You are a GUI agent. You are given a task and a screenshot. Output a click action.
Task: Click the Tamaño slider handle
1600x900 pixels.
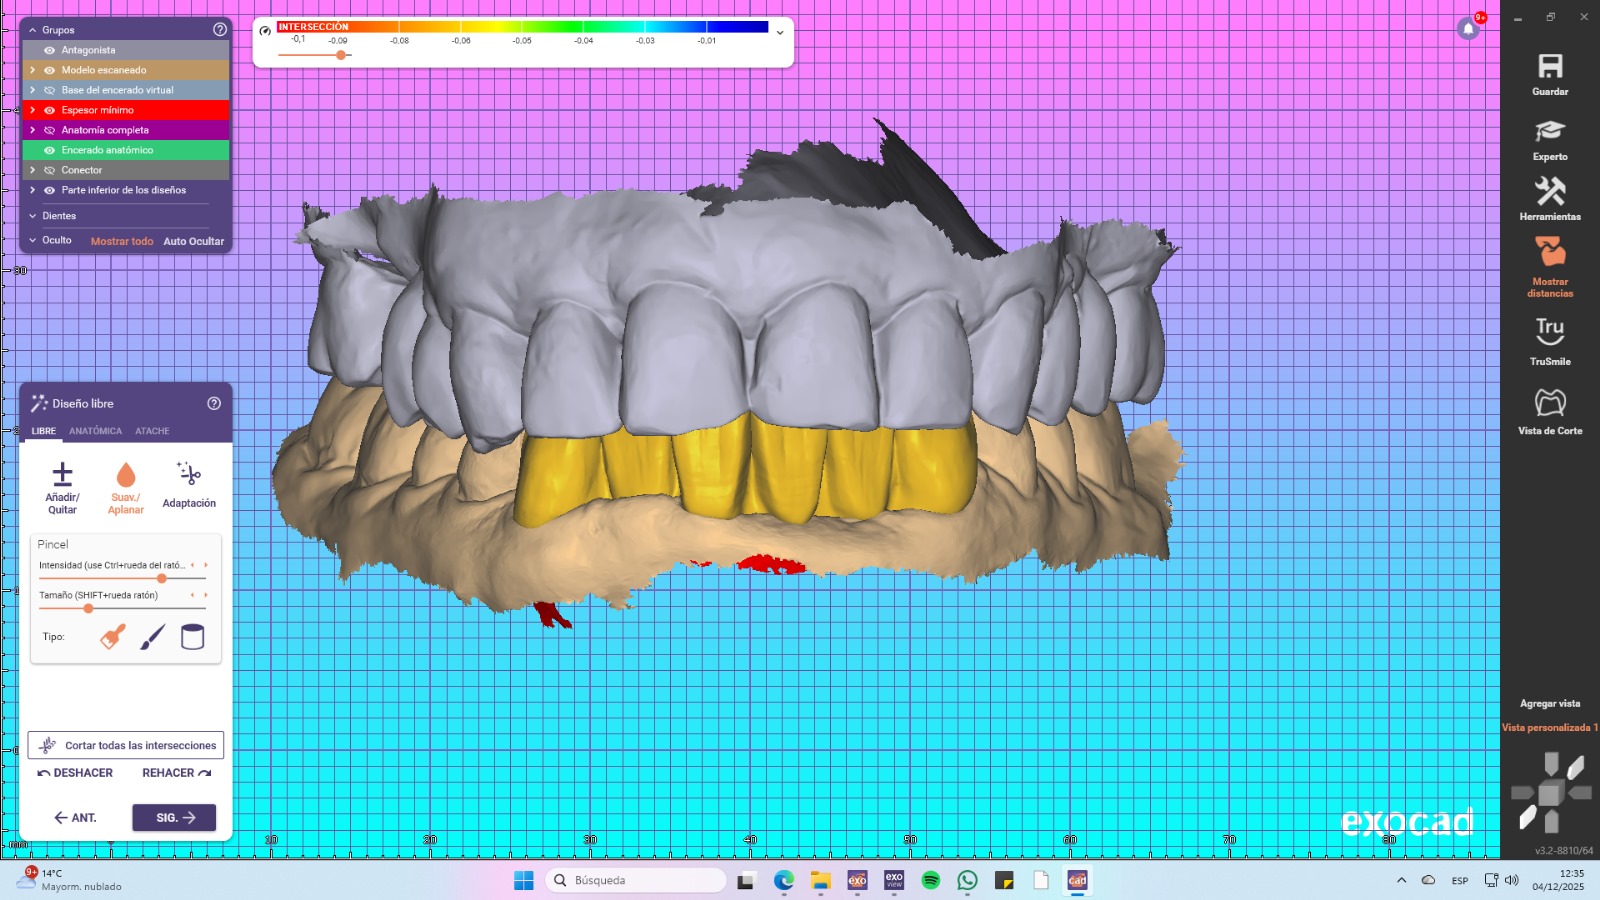pos(88,608)
